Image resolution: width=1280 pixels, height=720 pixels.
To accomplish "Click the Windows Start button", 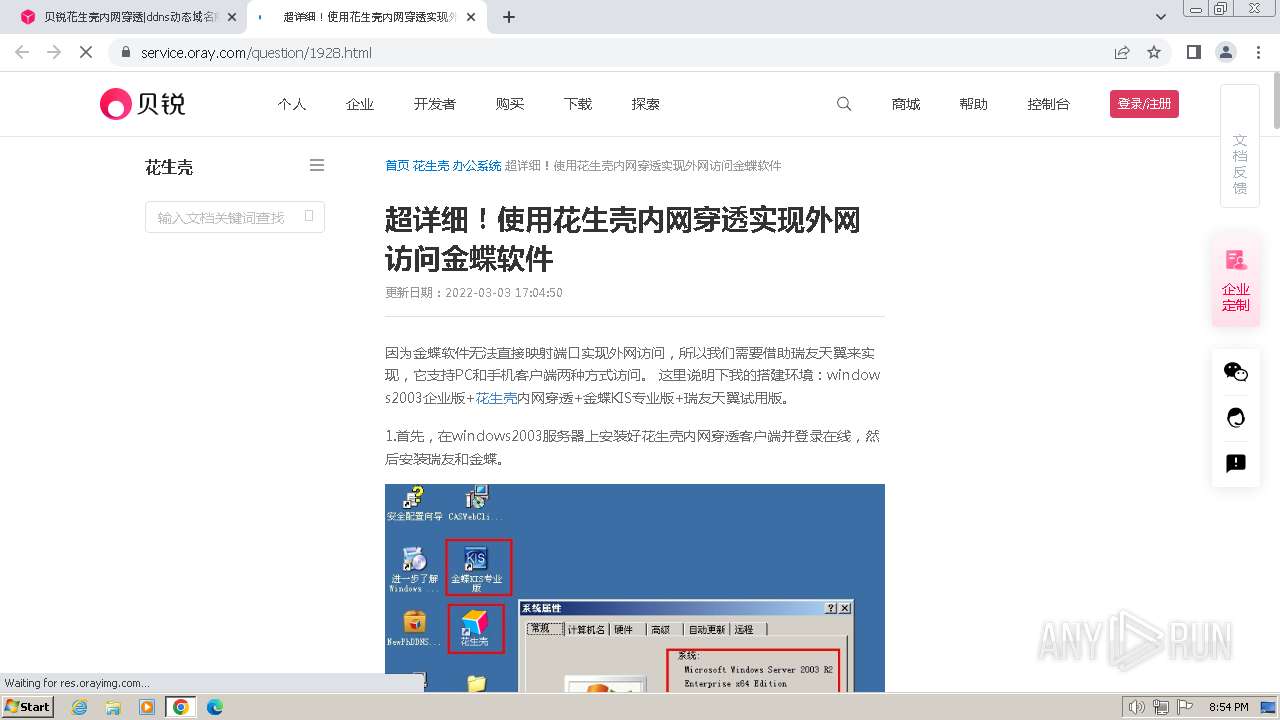I will 28,707.
